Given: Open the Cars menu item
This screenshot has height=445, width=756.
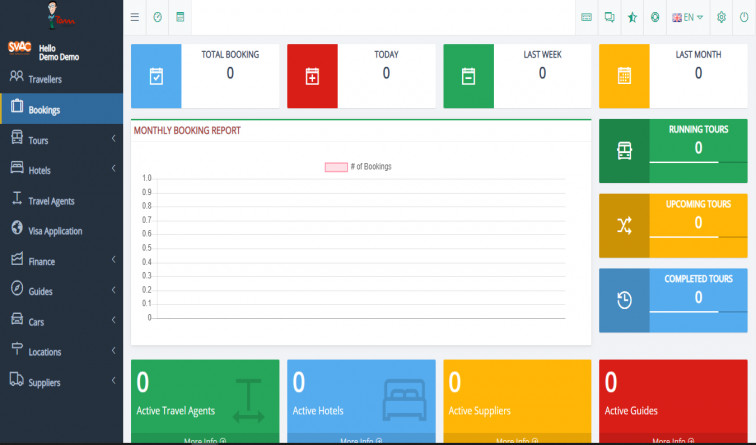Looking at the screenshot, I should click(x=61, y=321).
